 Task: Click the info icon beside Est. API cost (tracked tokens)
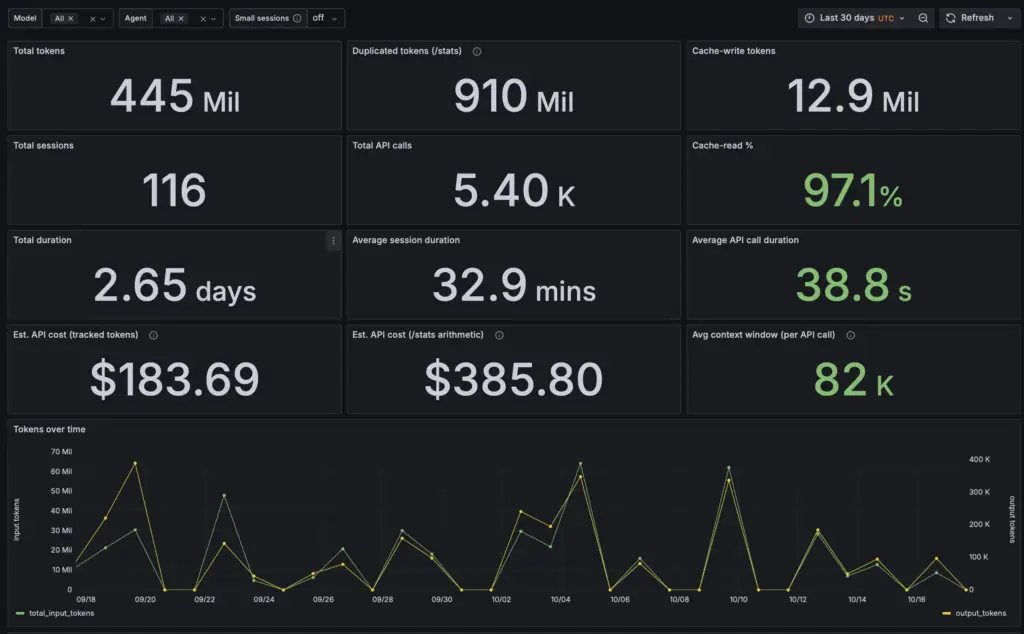153,335
